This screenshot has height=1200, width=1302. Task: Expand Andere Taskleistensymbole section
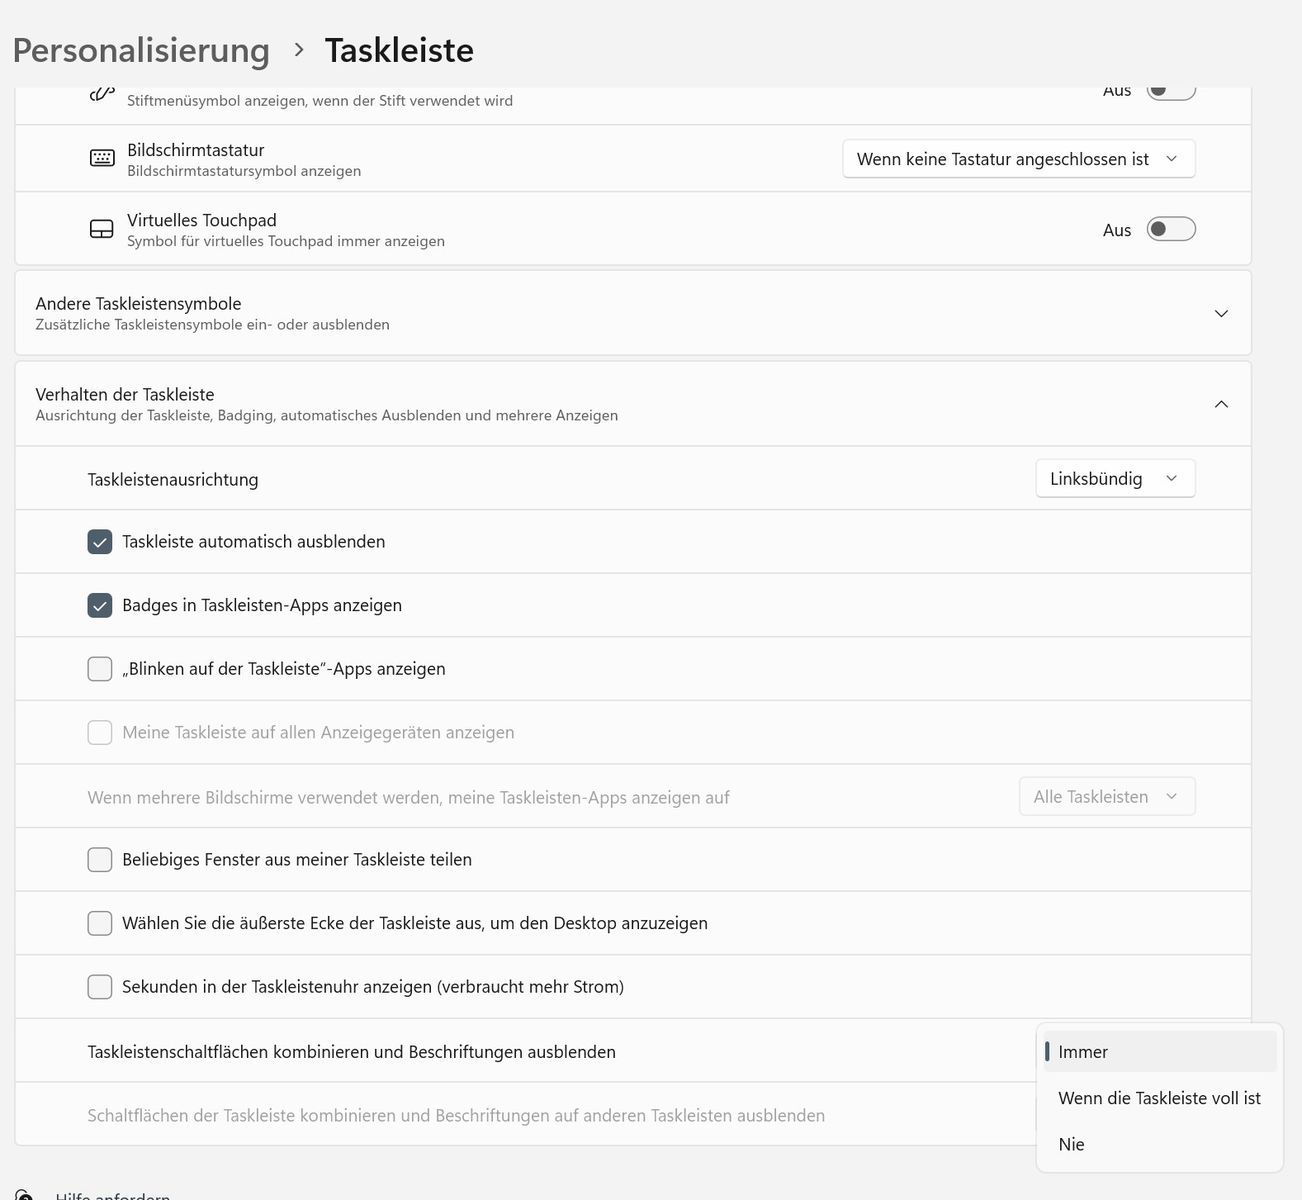[1221, 313]
